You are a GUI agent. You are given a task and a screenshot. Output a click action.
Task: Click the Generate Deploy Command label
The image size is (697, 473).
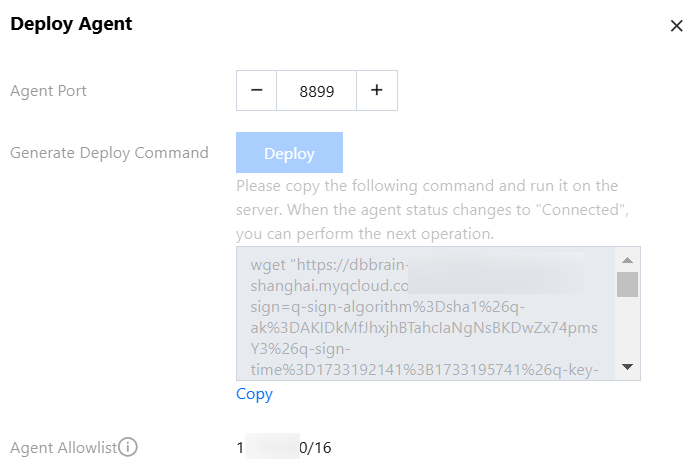point(109,153)
